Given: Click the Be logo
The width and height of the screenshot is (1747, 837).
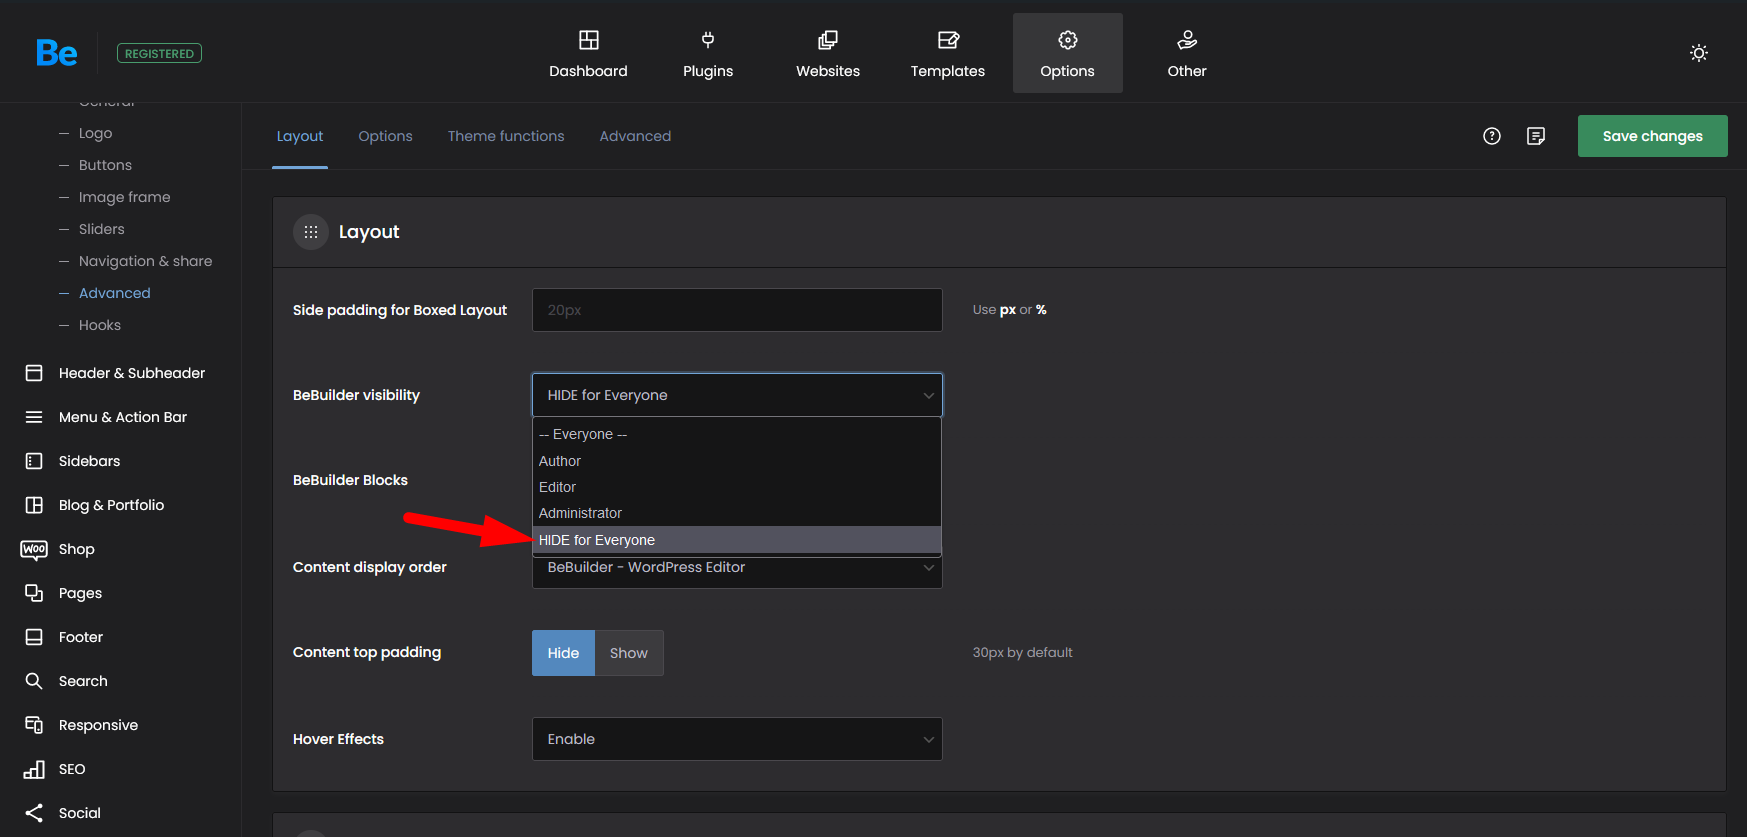Looking at the screenshot, I should coord(56,53).
